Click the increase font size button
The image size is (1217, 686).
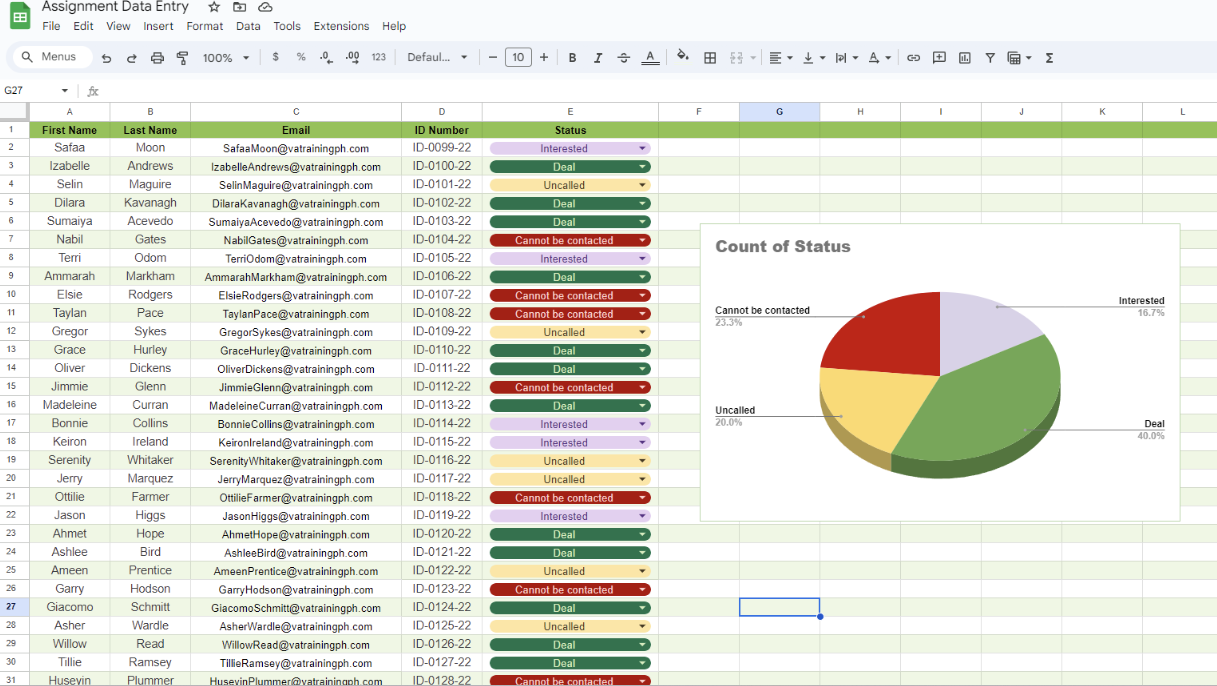[x=544, y=58]
